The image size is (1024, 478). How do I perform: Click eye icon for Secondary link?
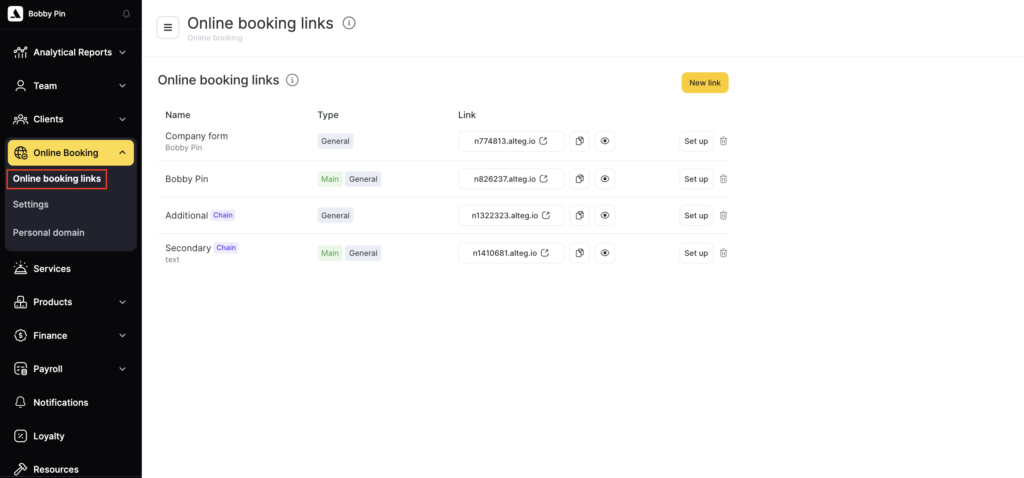[605, 253]
